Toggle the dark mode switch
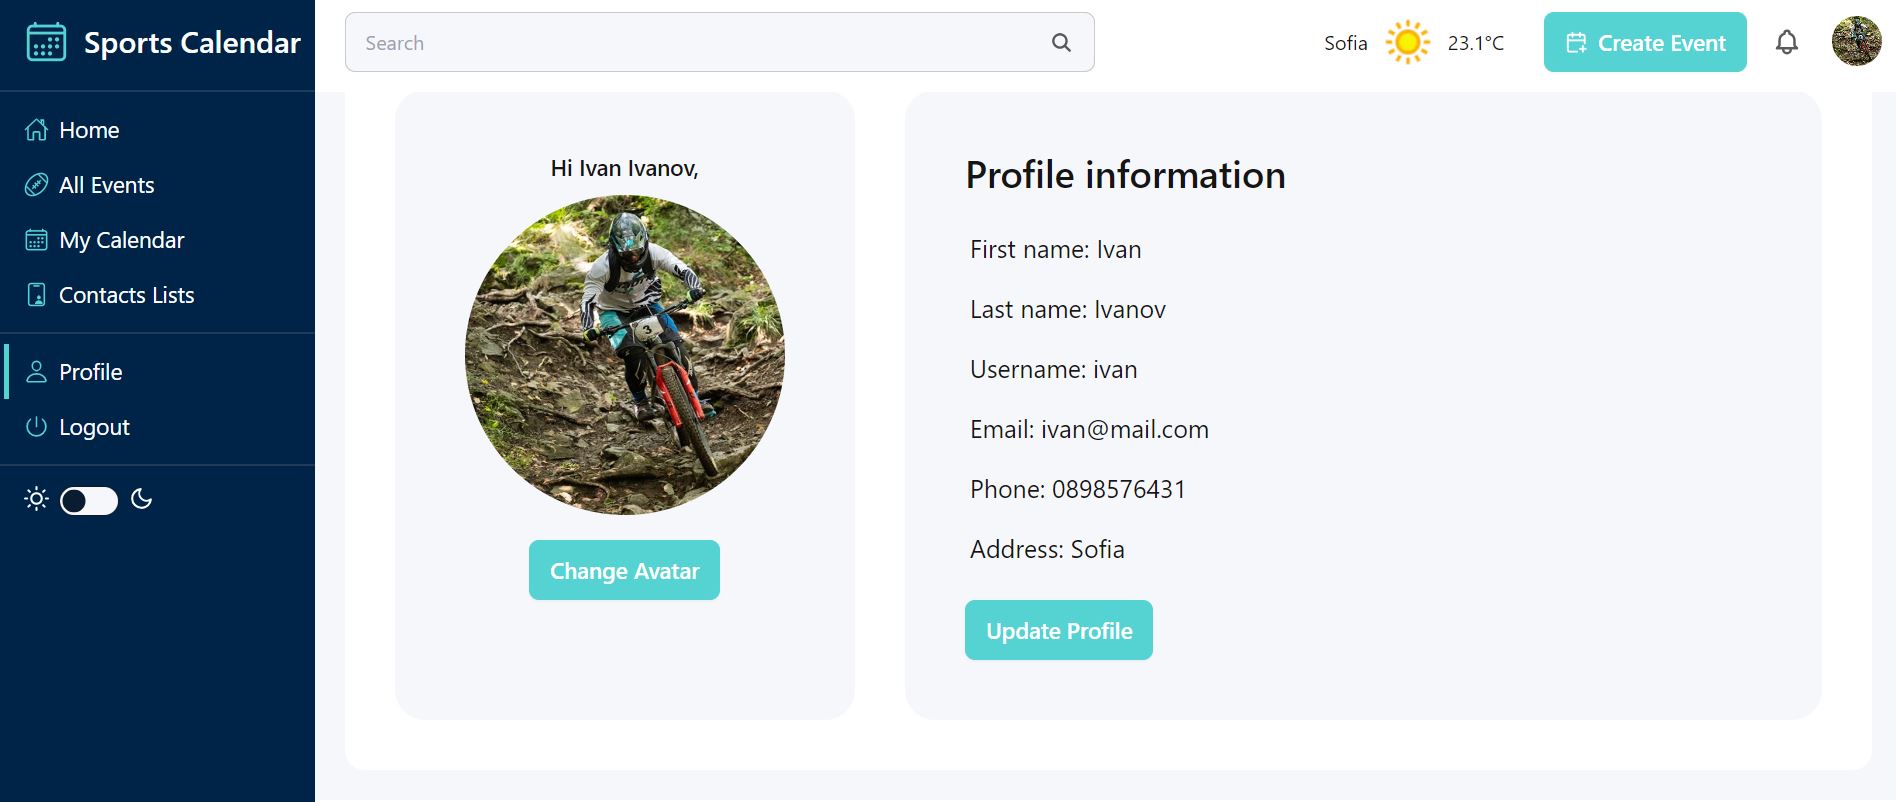The width and height of the screenshot is (1896, 802). point(89,500)
